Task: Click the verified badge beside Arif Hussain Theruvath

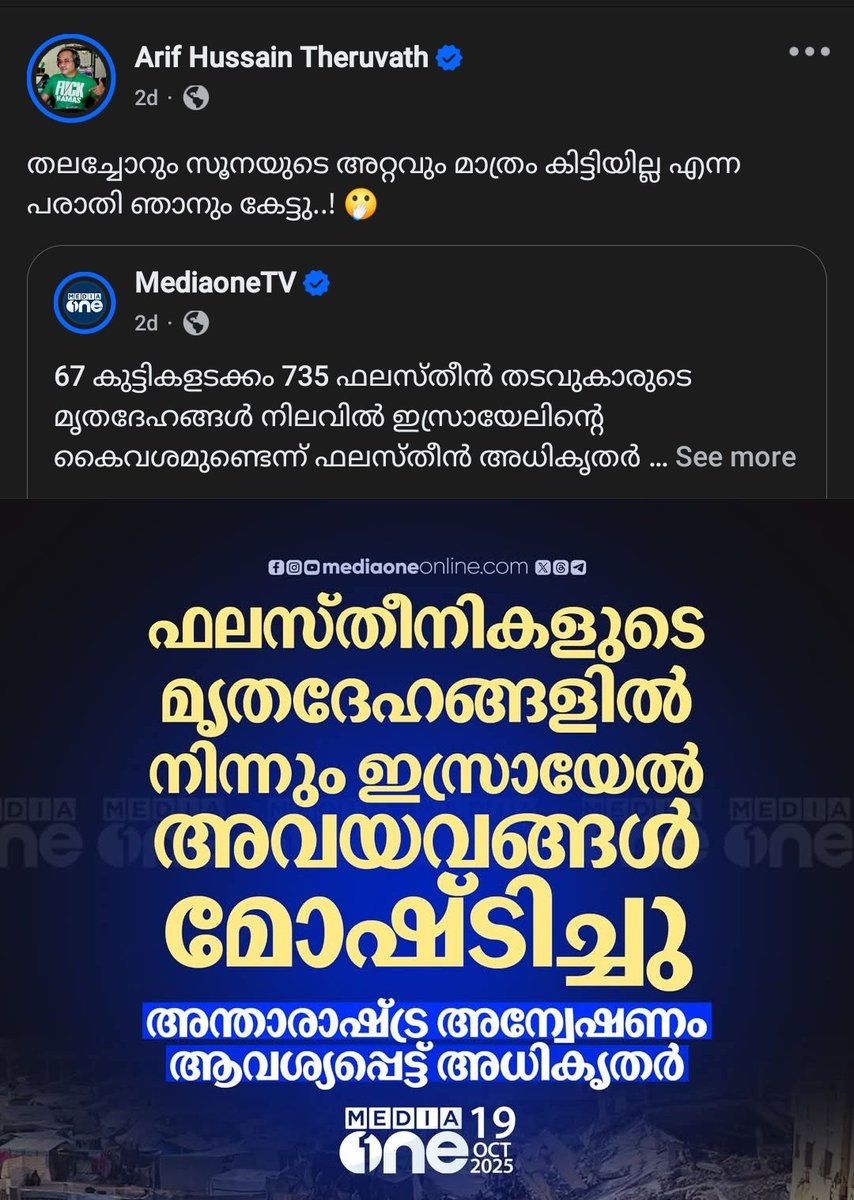Action: point(449,59)
